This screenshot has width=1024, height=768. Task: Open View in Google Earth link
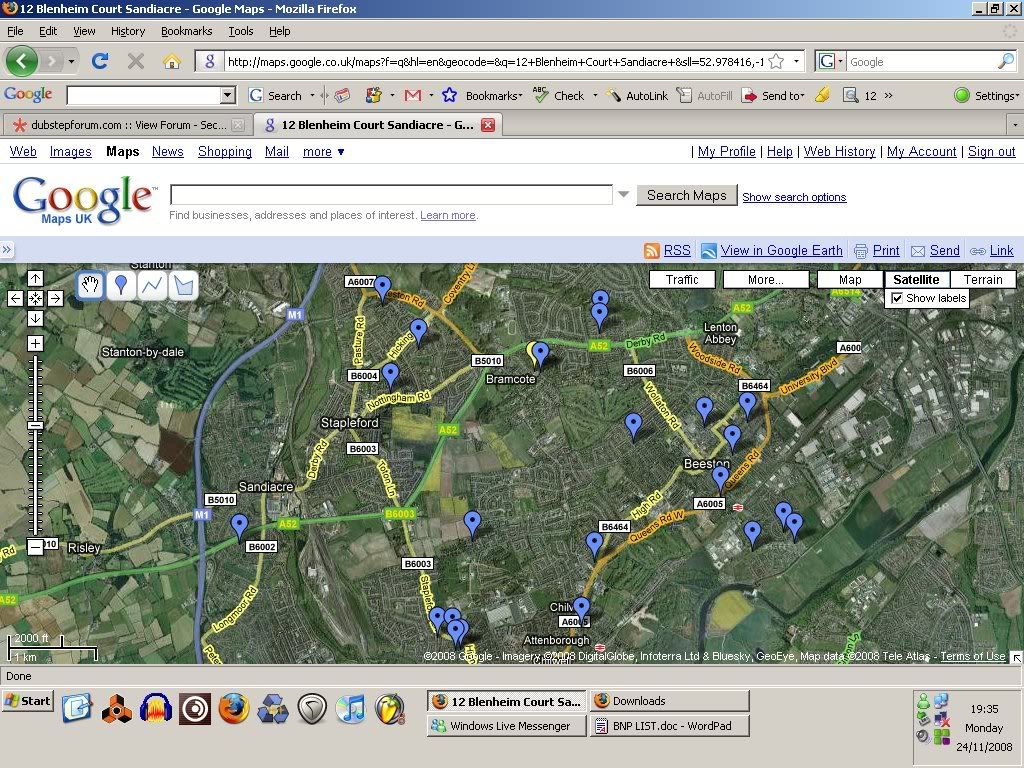coord(781,250)
